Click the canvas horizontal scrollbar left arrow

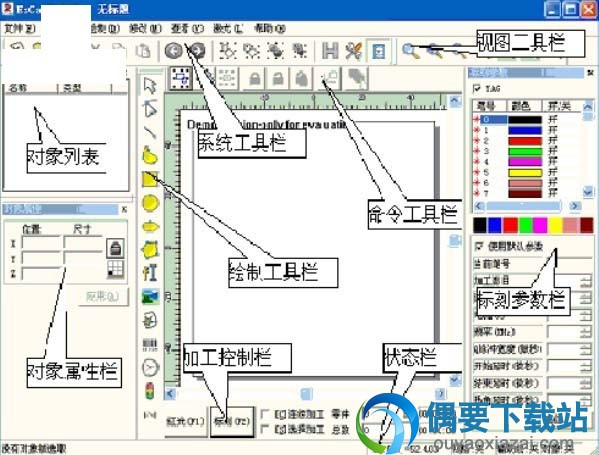[170, 393]
